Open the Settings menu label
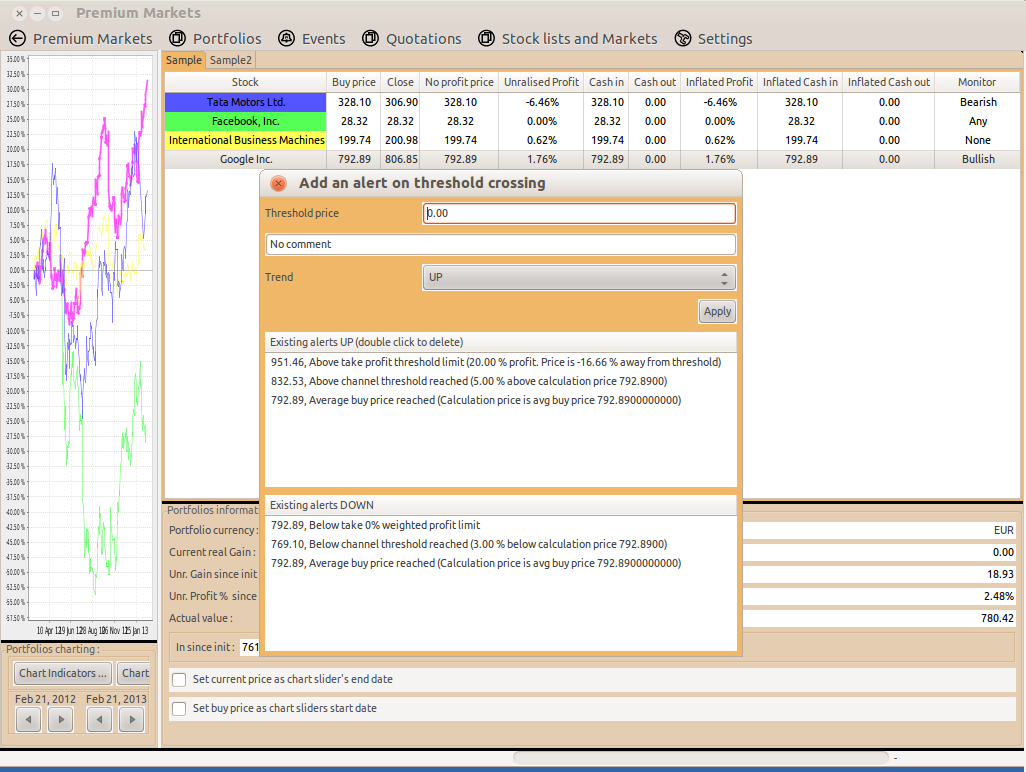Viewport: 1026px width, 772px height. pyautogui.click(x=725, y=39)
